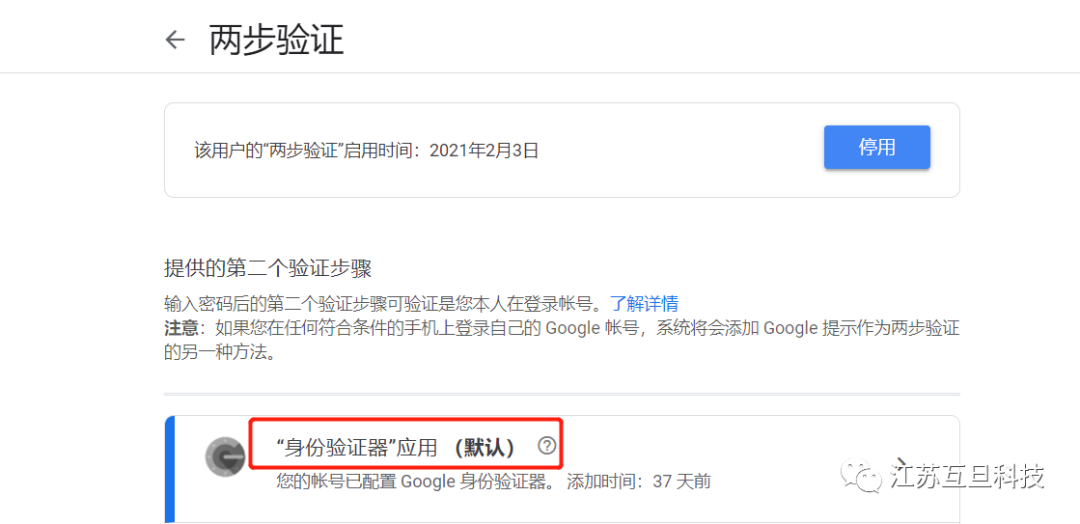Open the 了解详情 link
This screenshot has height=524, width=1080.
644,303
